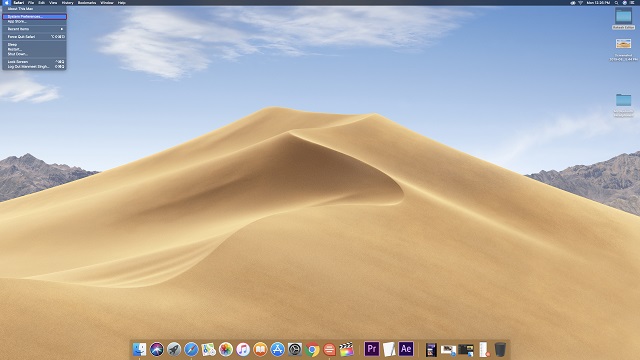This screenshot has width=640, height=360.
Task: Open the Bookmarks menu
Action: [87, 2]
